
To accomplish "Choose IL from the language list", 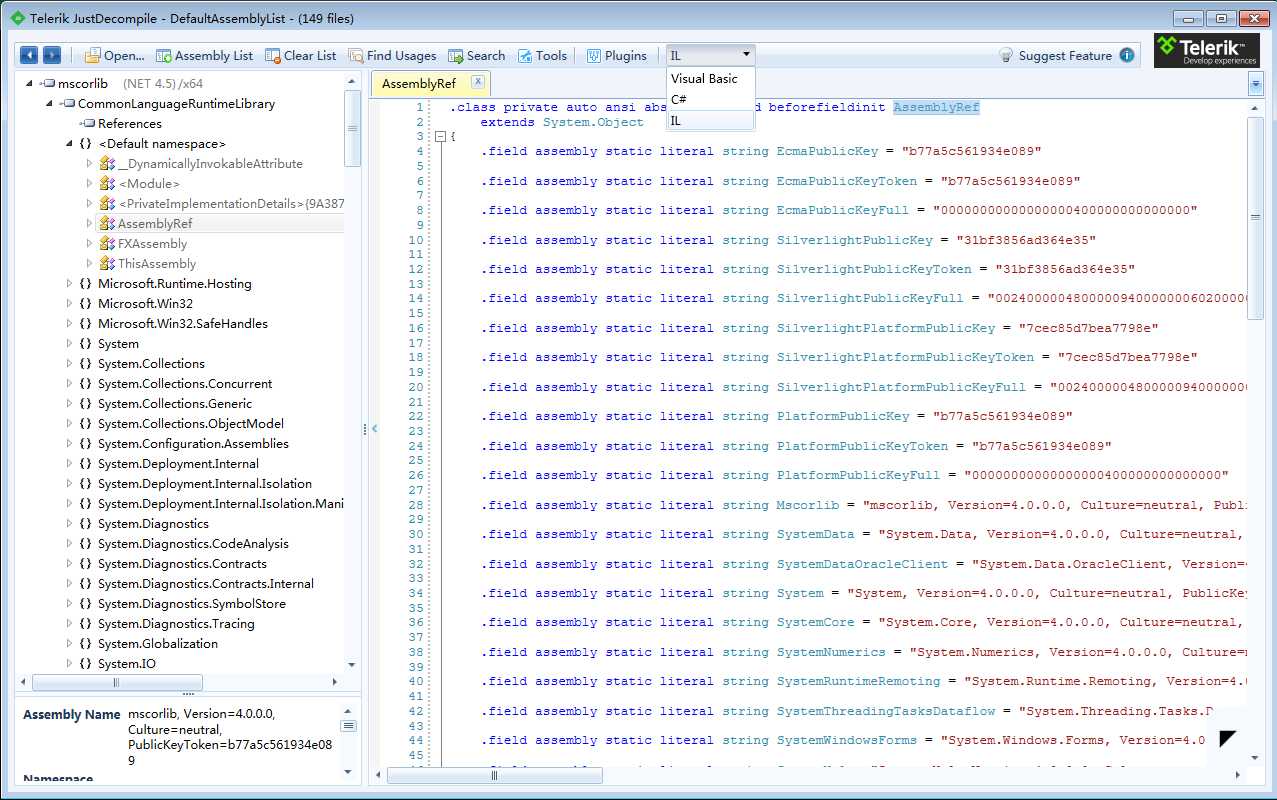I will pos(710,120).
